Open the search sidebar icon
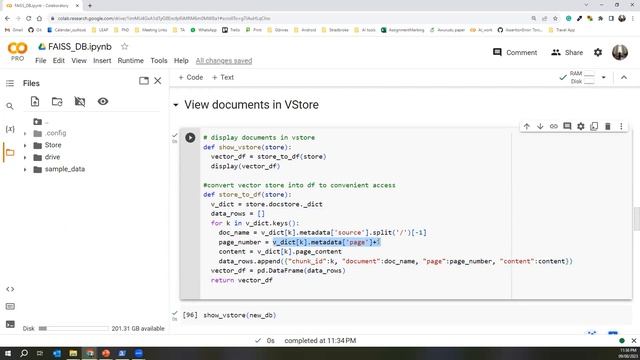640x360 pixels. (10, 106)
